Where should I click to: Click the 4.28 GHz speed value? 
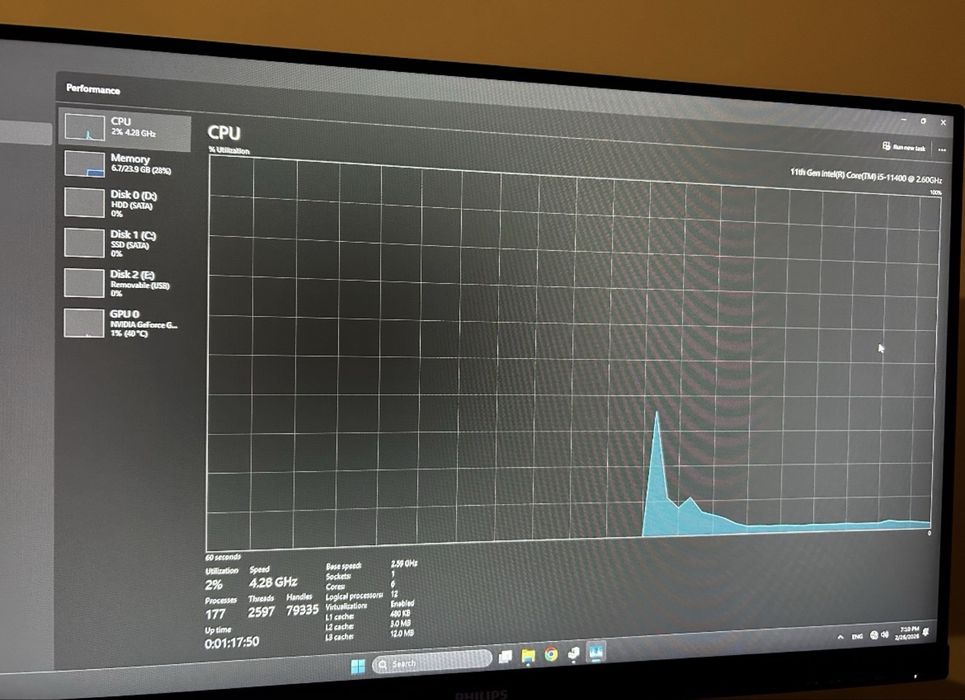[273, 582]
